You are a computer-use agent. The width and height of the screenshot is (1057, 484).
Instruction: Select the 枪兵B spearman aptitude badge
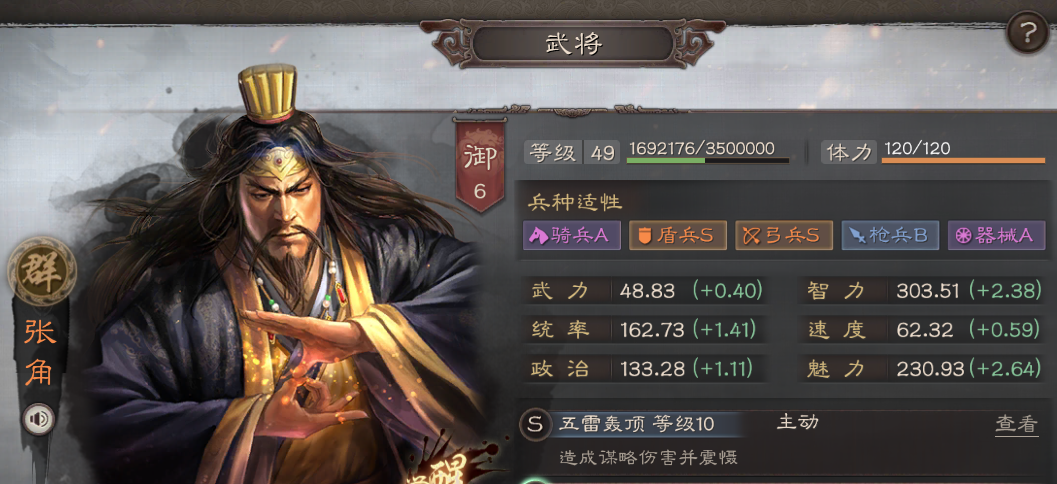point(890,235)
